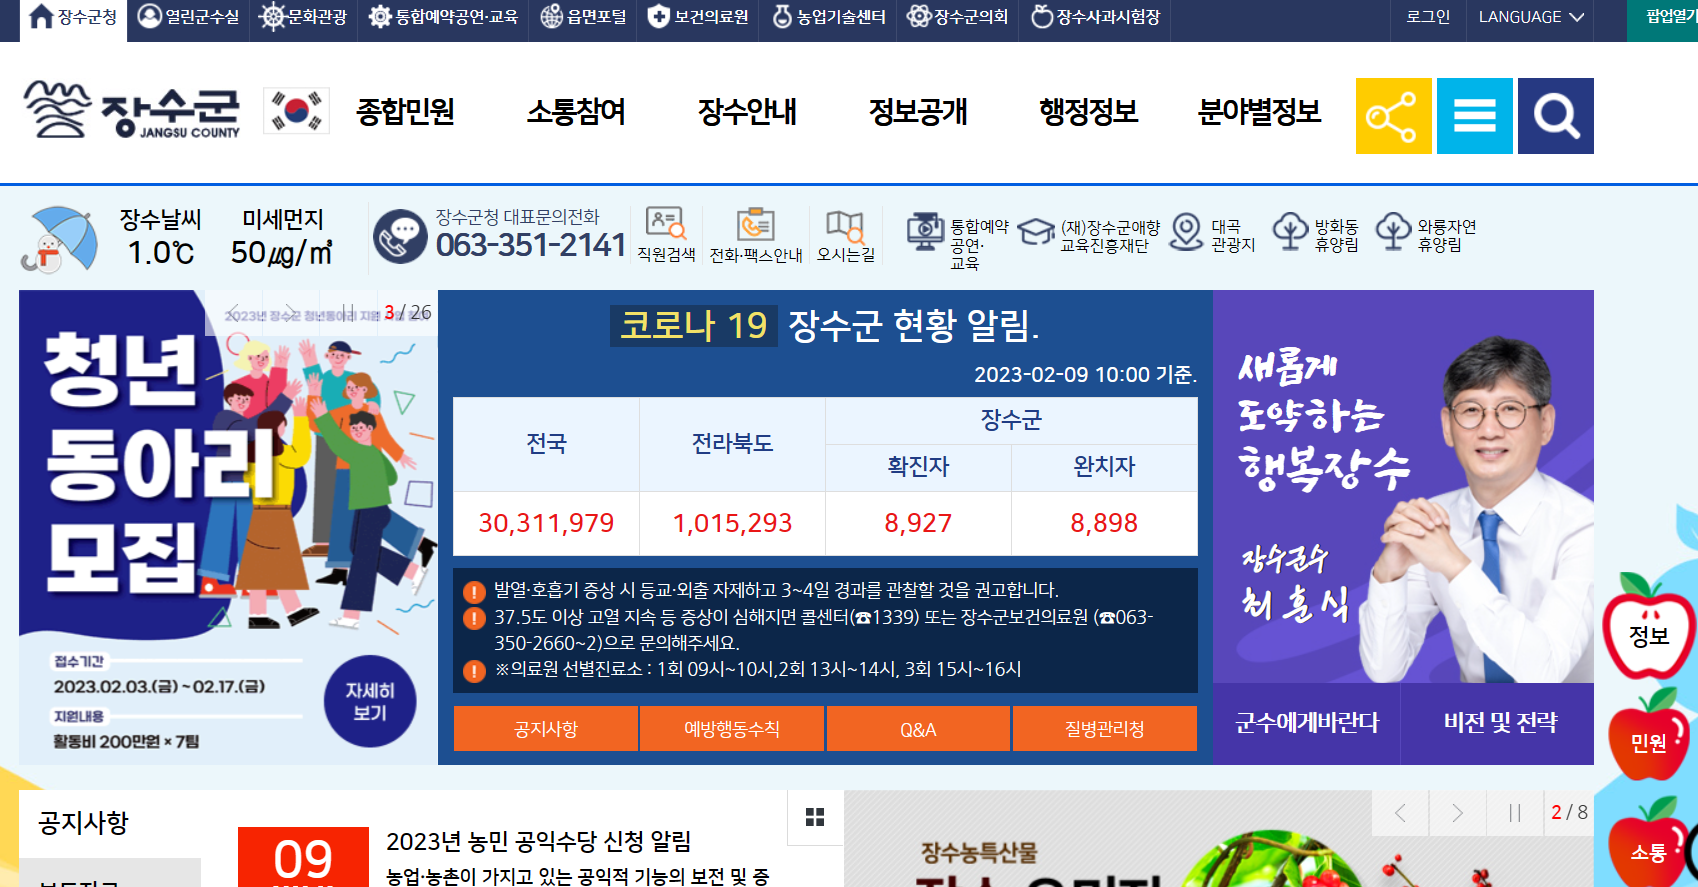Open 전화·팩스안내 icon
This screenshot has width=1698, height=887.
(756, 235)
